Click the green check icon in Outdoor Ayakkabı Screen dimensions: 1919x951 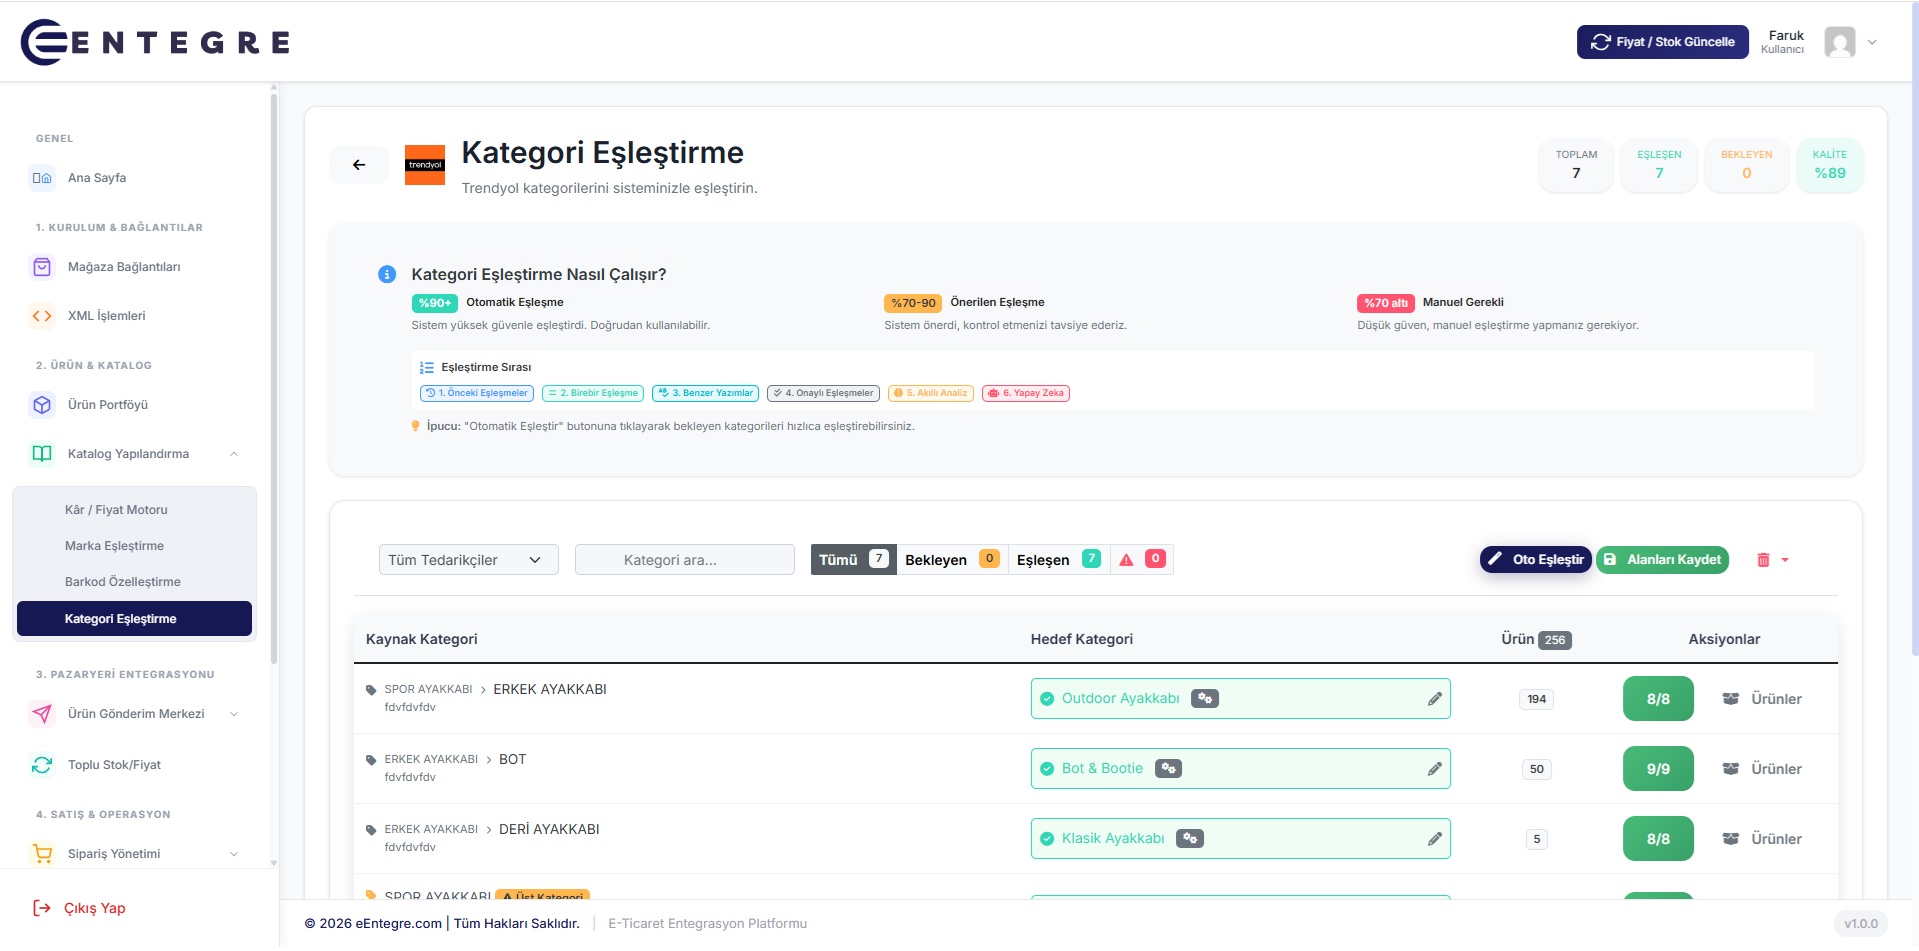coord(1047,699)
